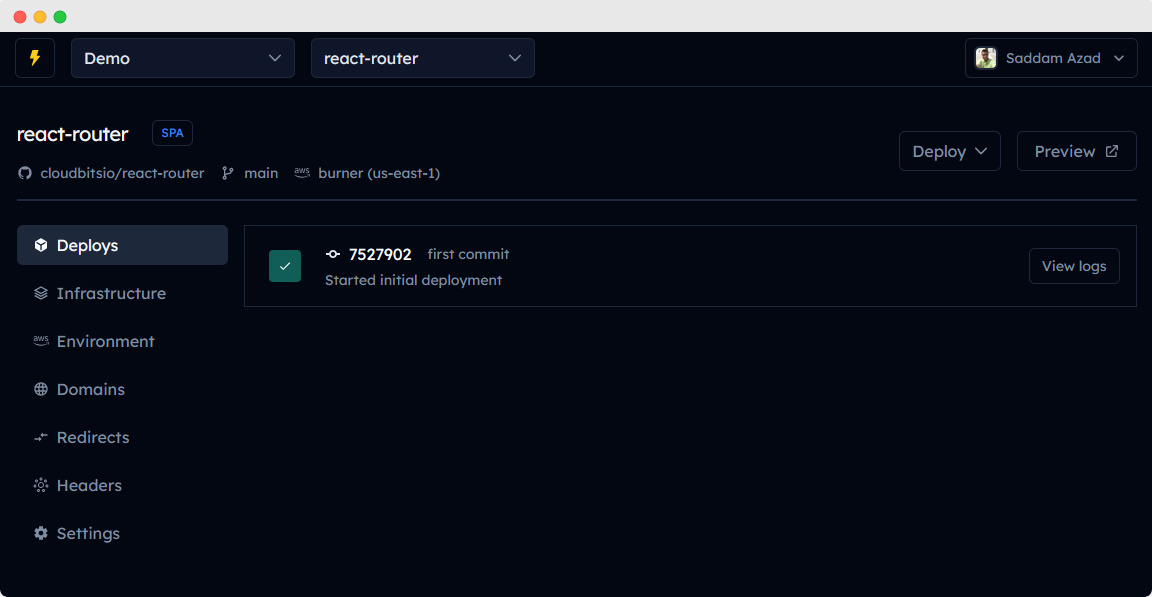
Task: Click the globe icon next to Domains
Action: [x=40, y=389]
